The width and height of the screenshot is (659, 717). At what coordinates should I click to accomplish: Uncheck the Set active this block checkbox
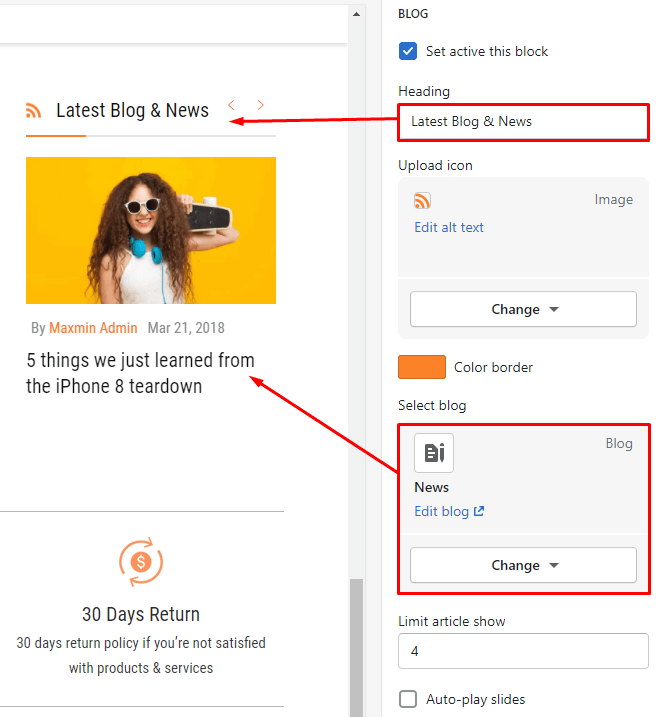coord(408,51)
